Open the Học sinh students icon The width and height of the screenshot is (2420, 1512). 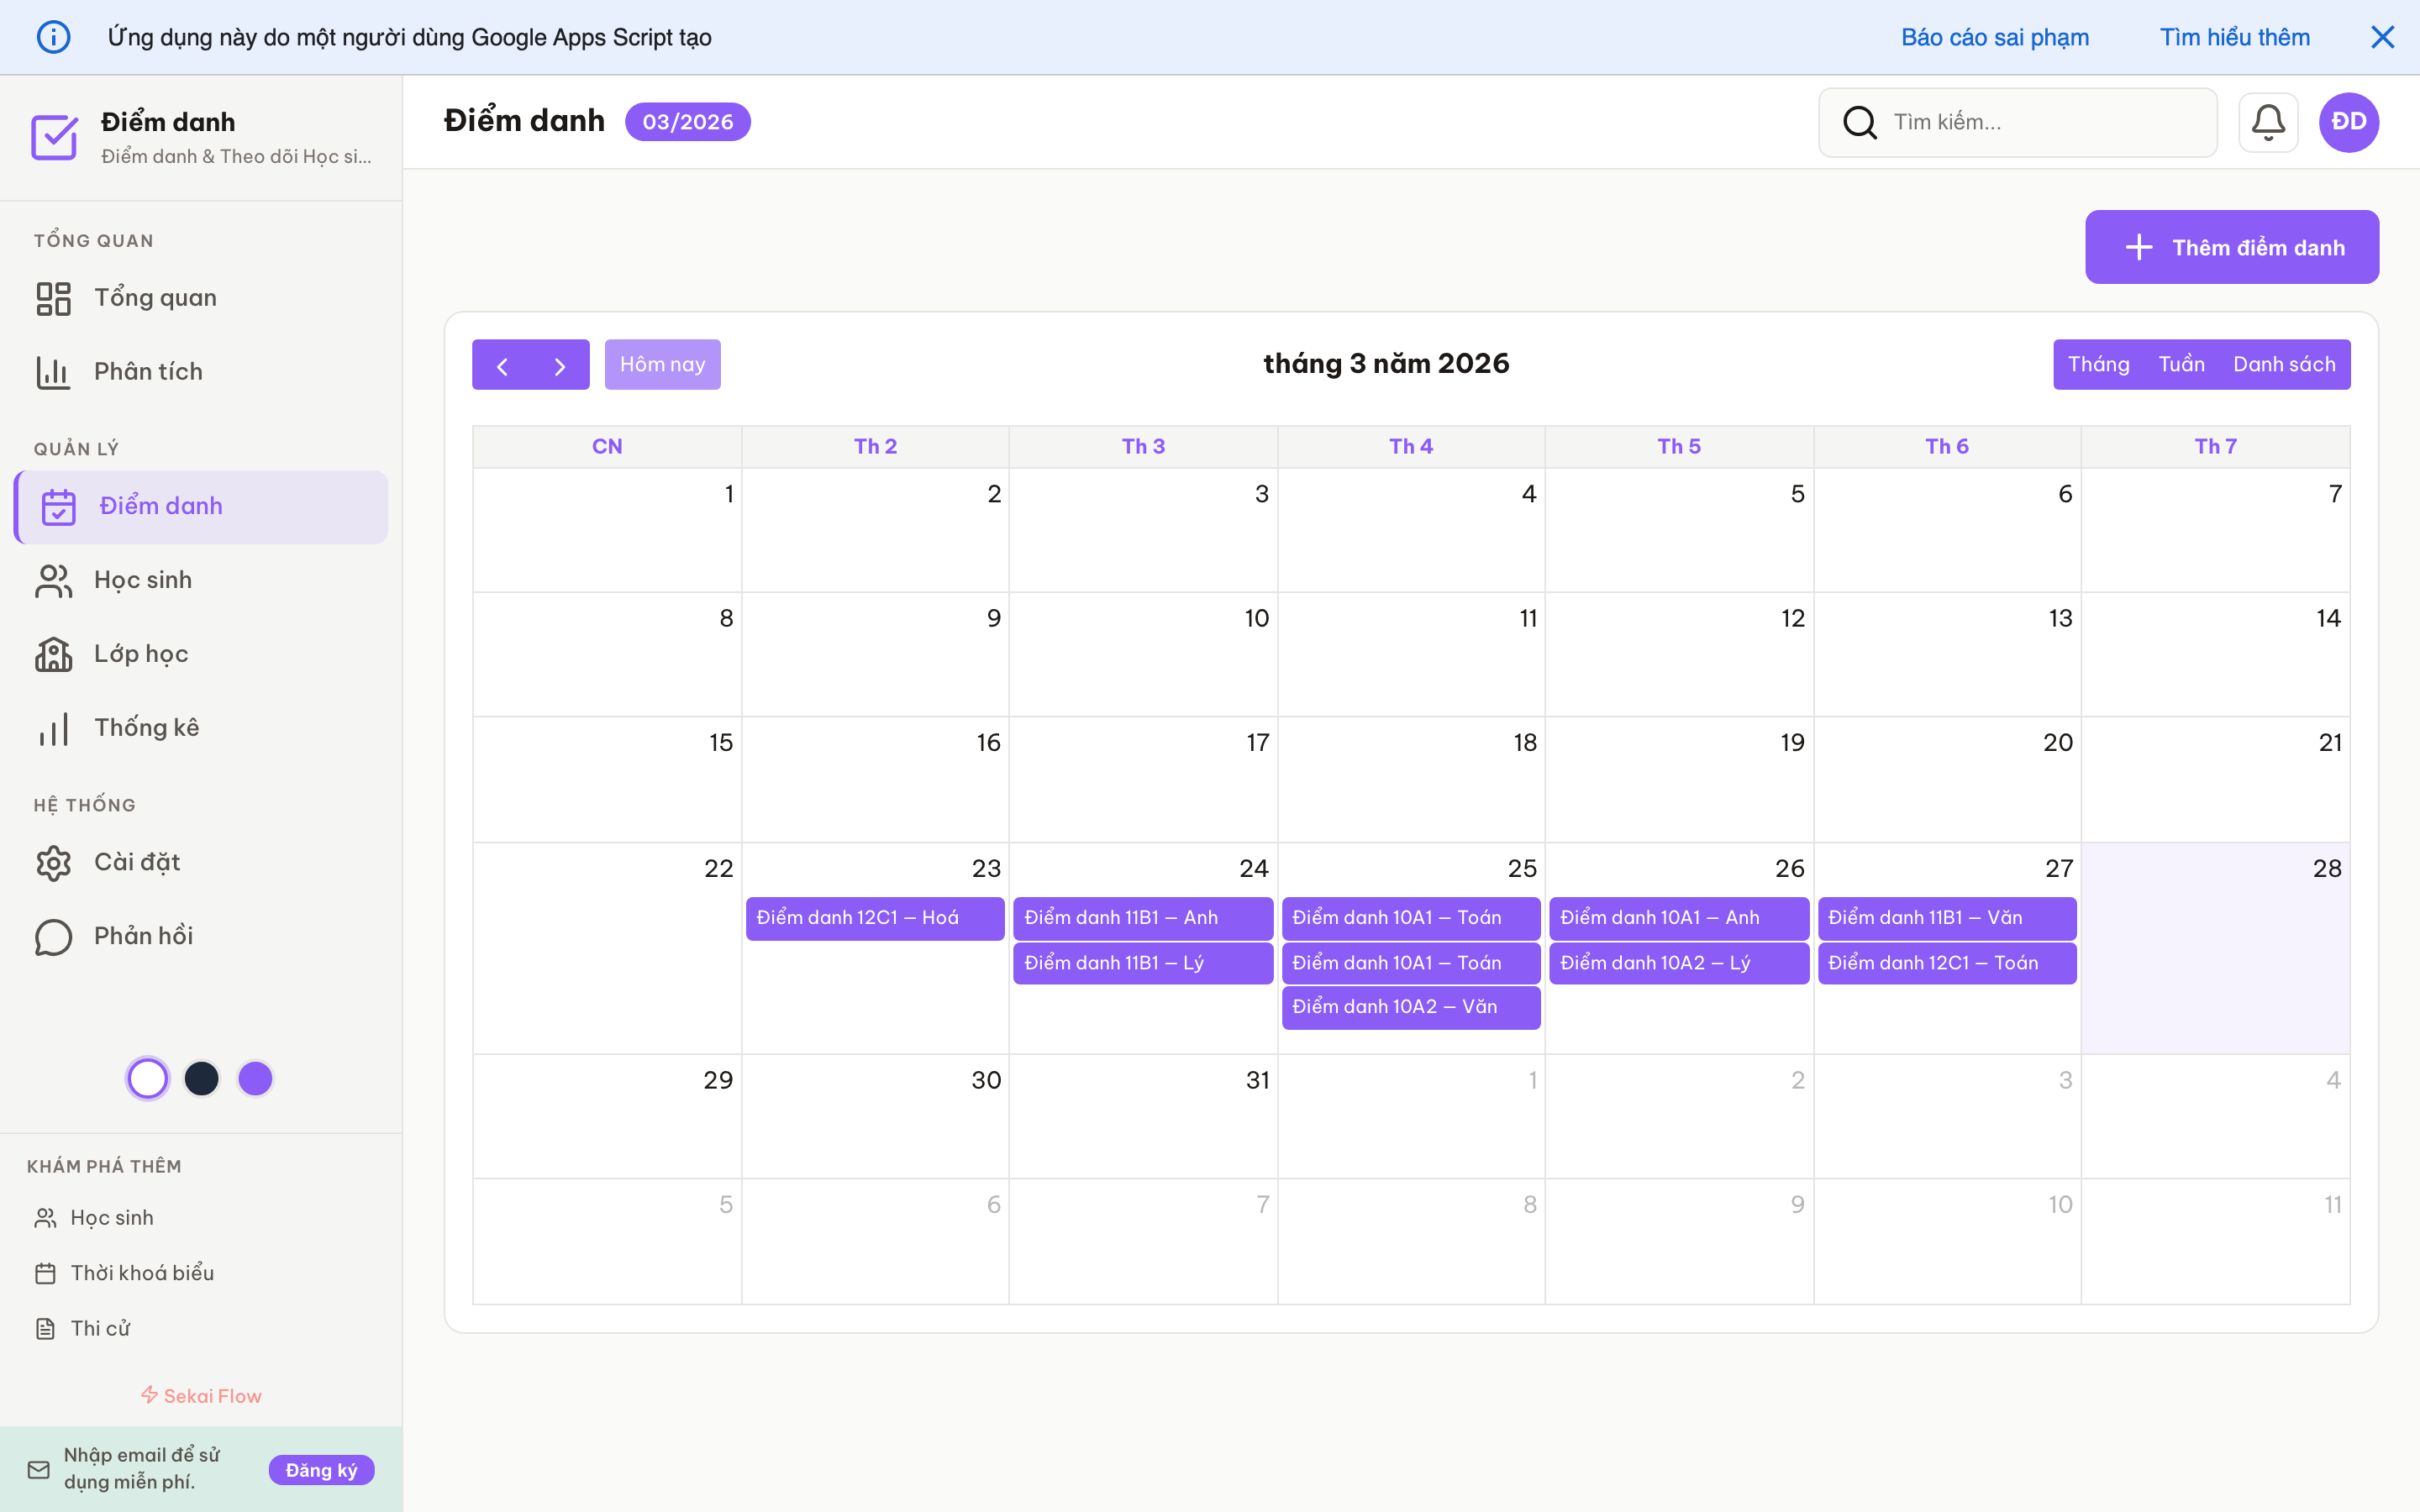(x=53, y=580)
